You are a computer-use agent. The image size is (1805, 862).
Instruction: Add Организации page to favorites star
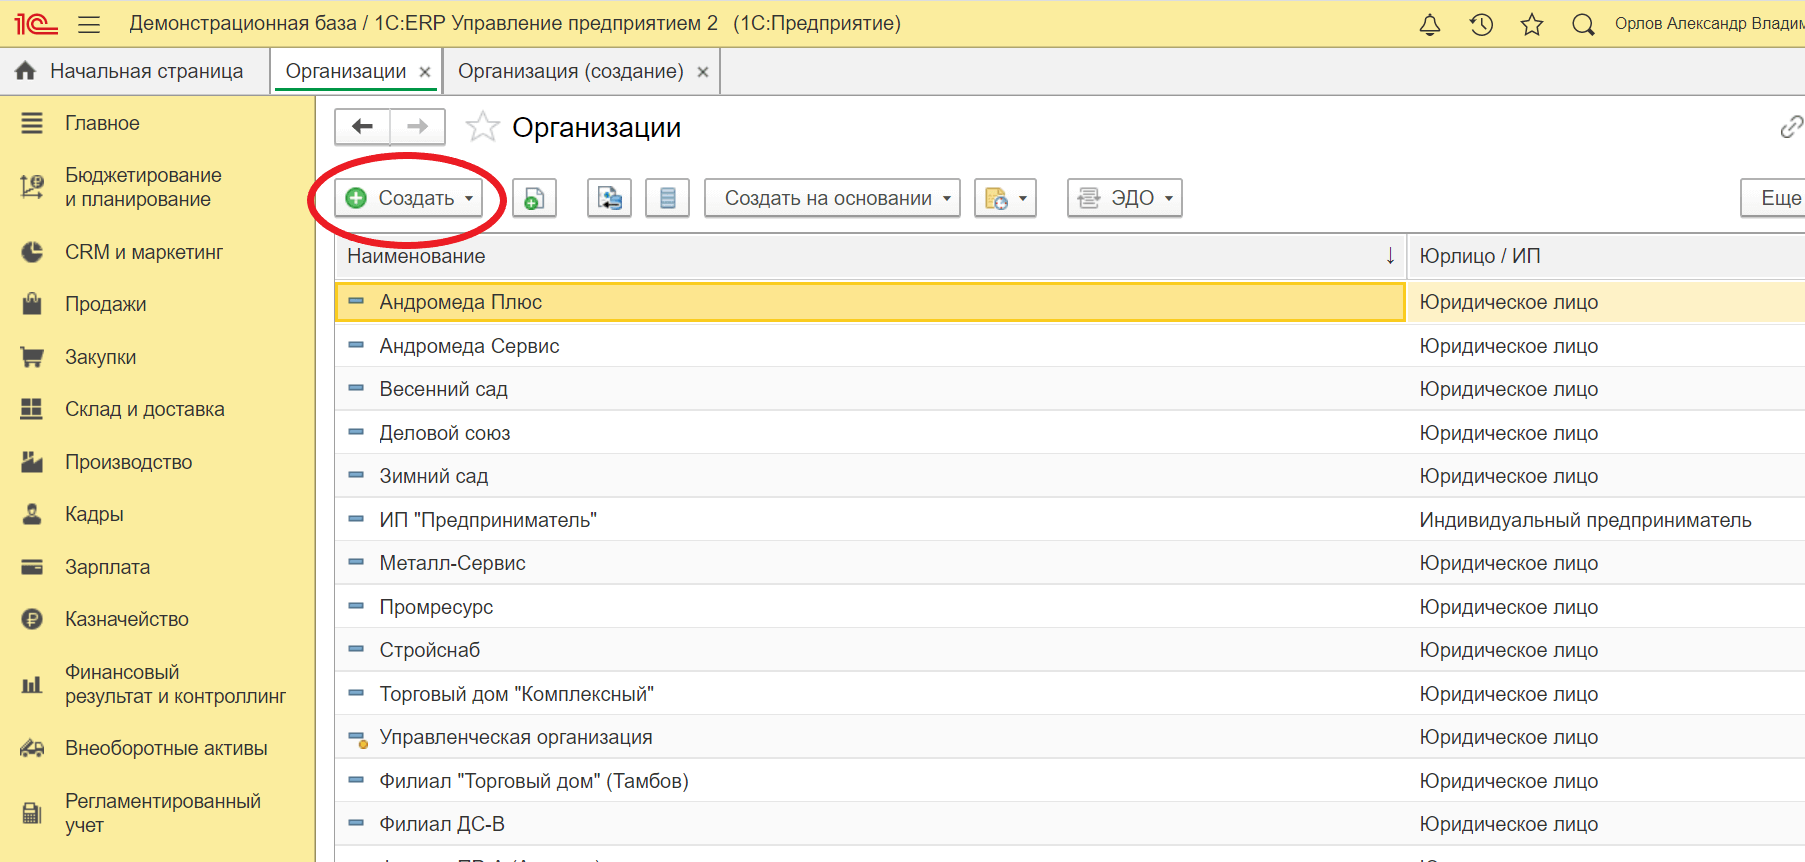[482, 127]
